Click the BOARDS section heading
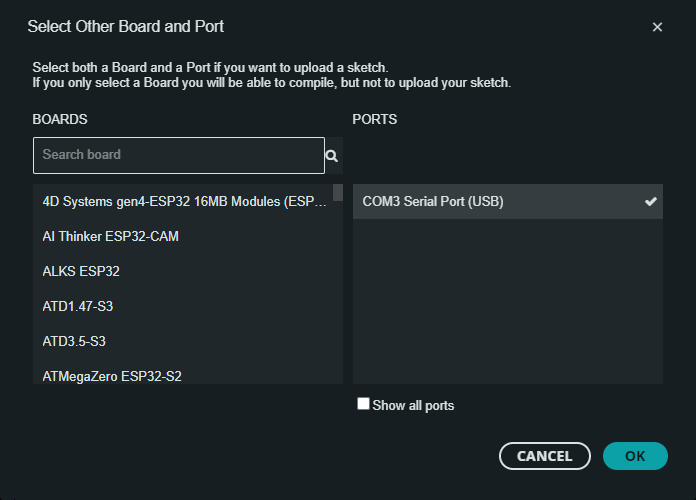 [x=60, y=119]
